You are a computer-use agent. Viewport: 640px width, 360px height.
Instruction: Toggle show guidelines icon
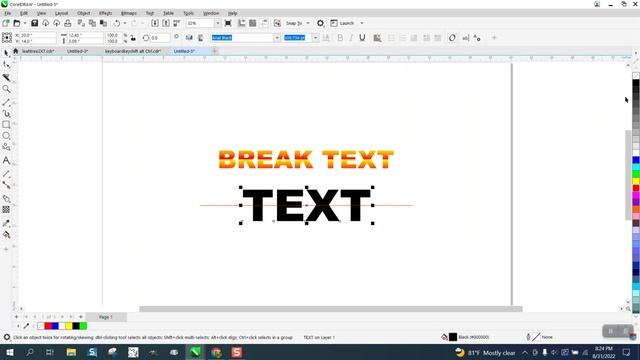coord(264,23)
